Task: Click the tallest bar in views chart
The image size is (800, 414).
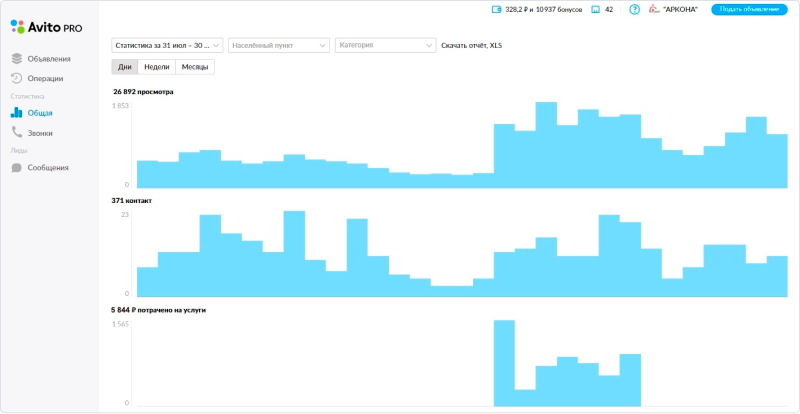Action: (546, 145)
